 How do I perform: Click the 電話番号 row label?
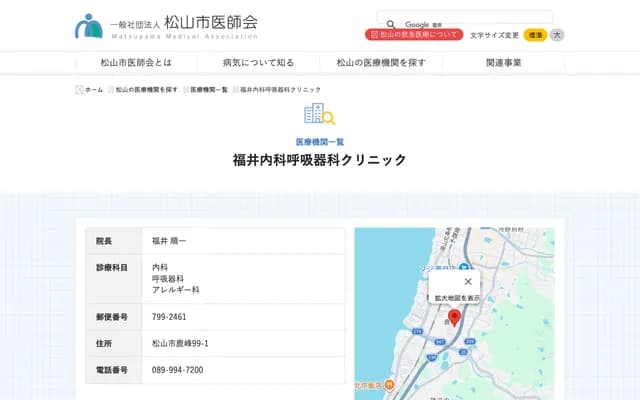112,370
